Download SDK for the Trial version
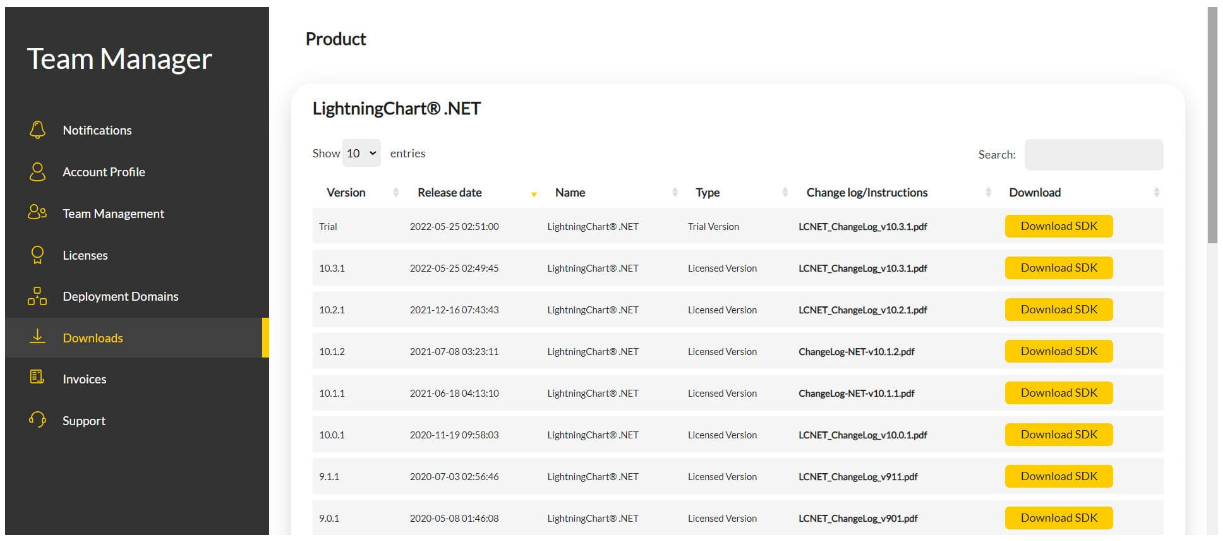The height and width of the screenshot is (541, 1223). coord(1059,226)
